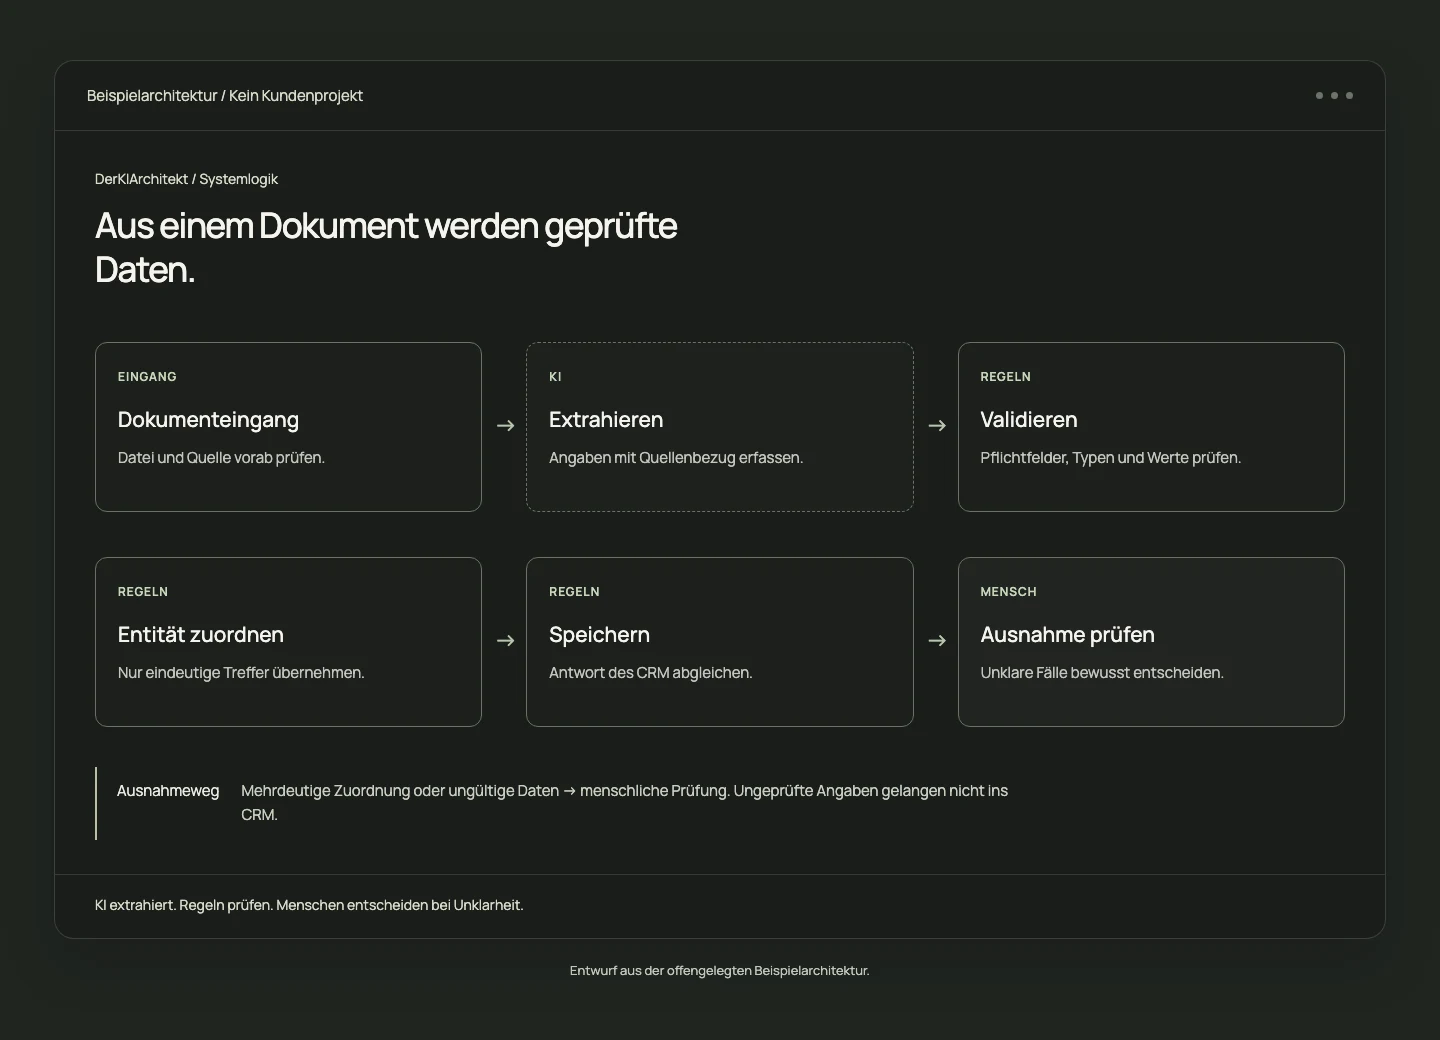The height and width of the screenshot is (1040, 1440).
Task: Select the Validieren card title
Action: click(x=1029, y=420)
